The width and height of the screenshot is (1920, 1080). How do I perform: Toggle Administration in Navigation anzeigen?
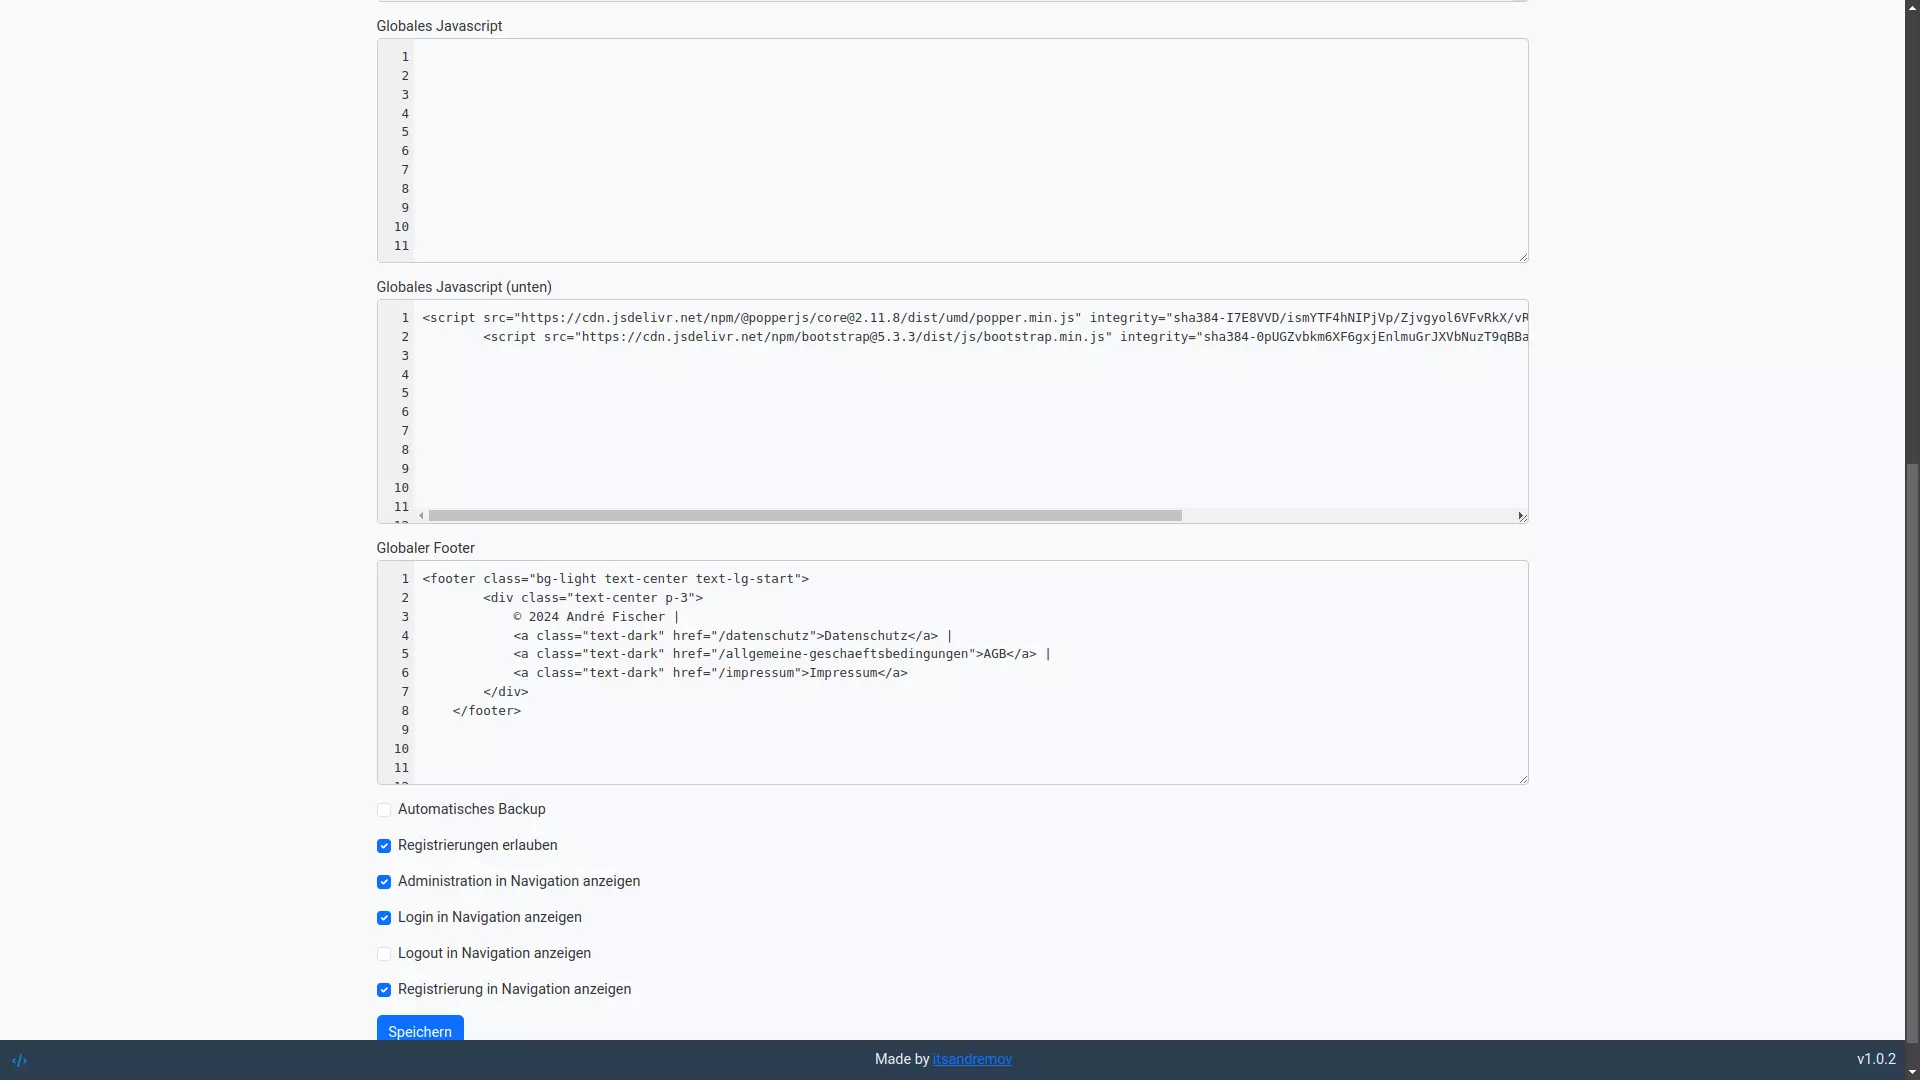384,882
